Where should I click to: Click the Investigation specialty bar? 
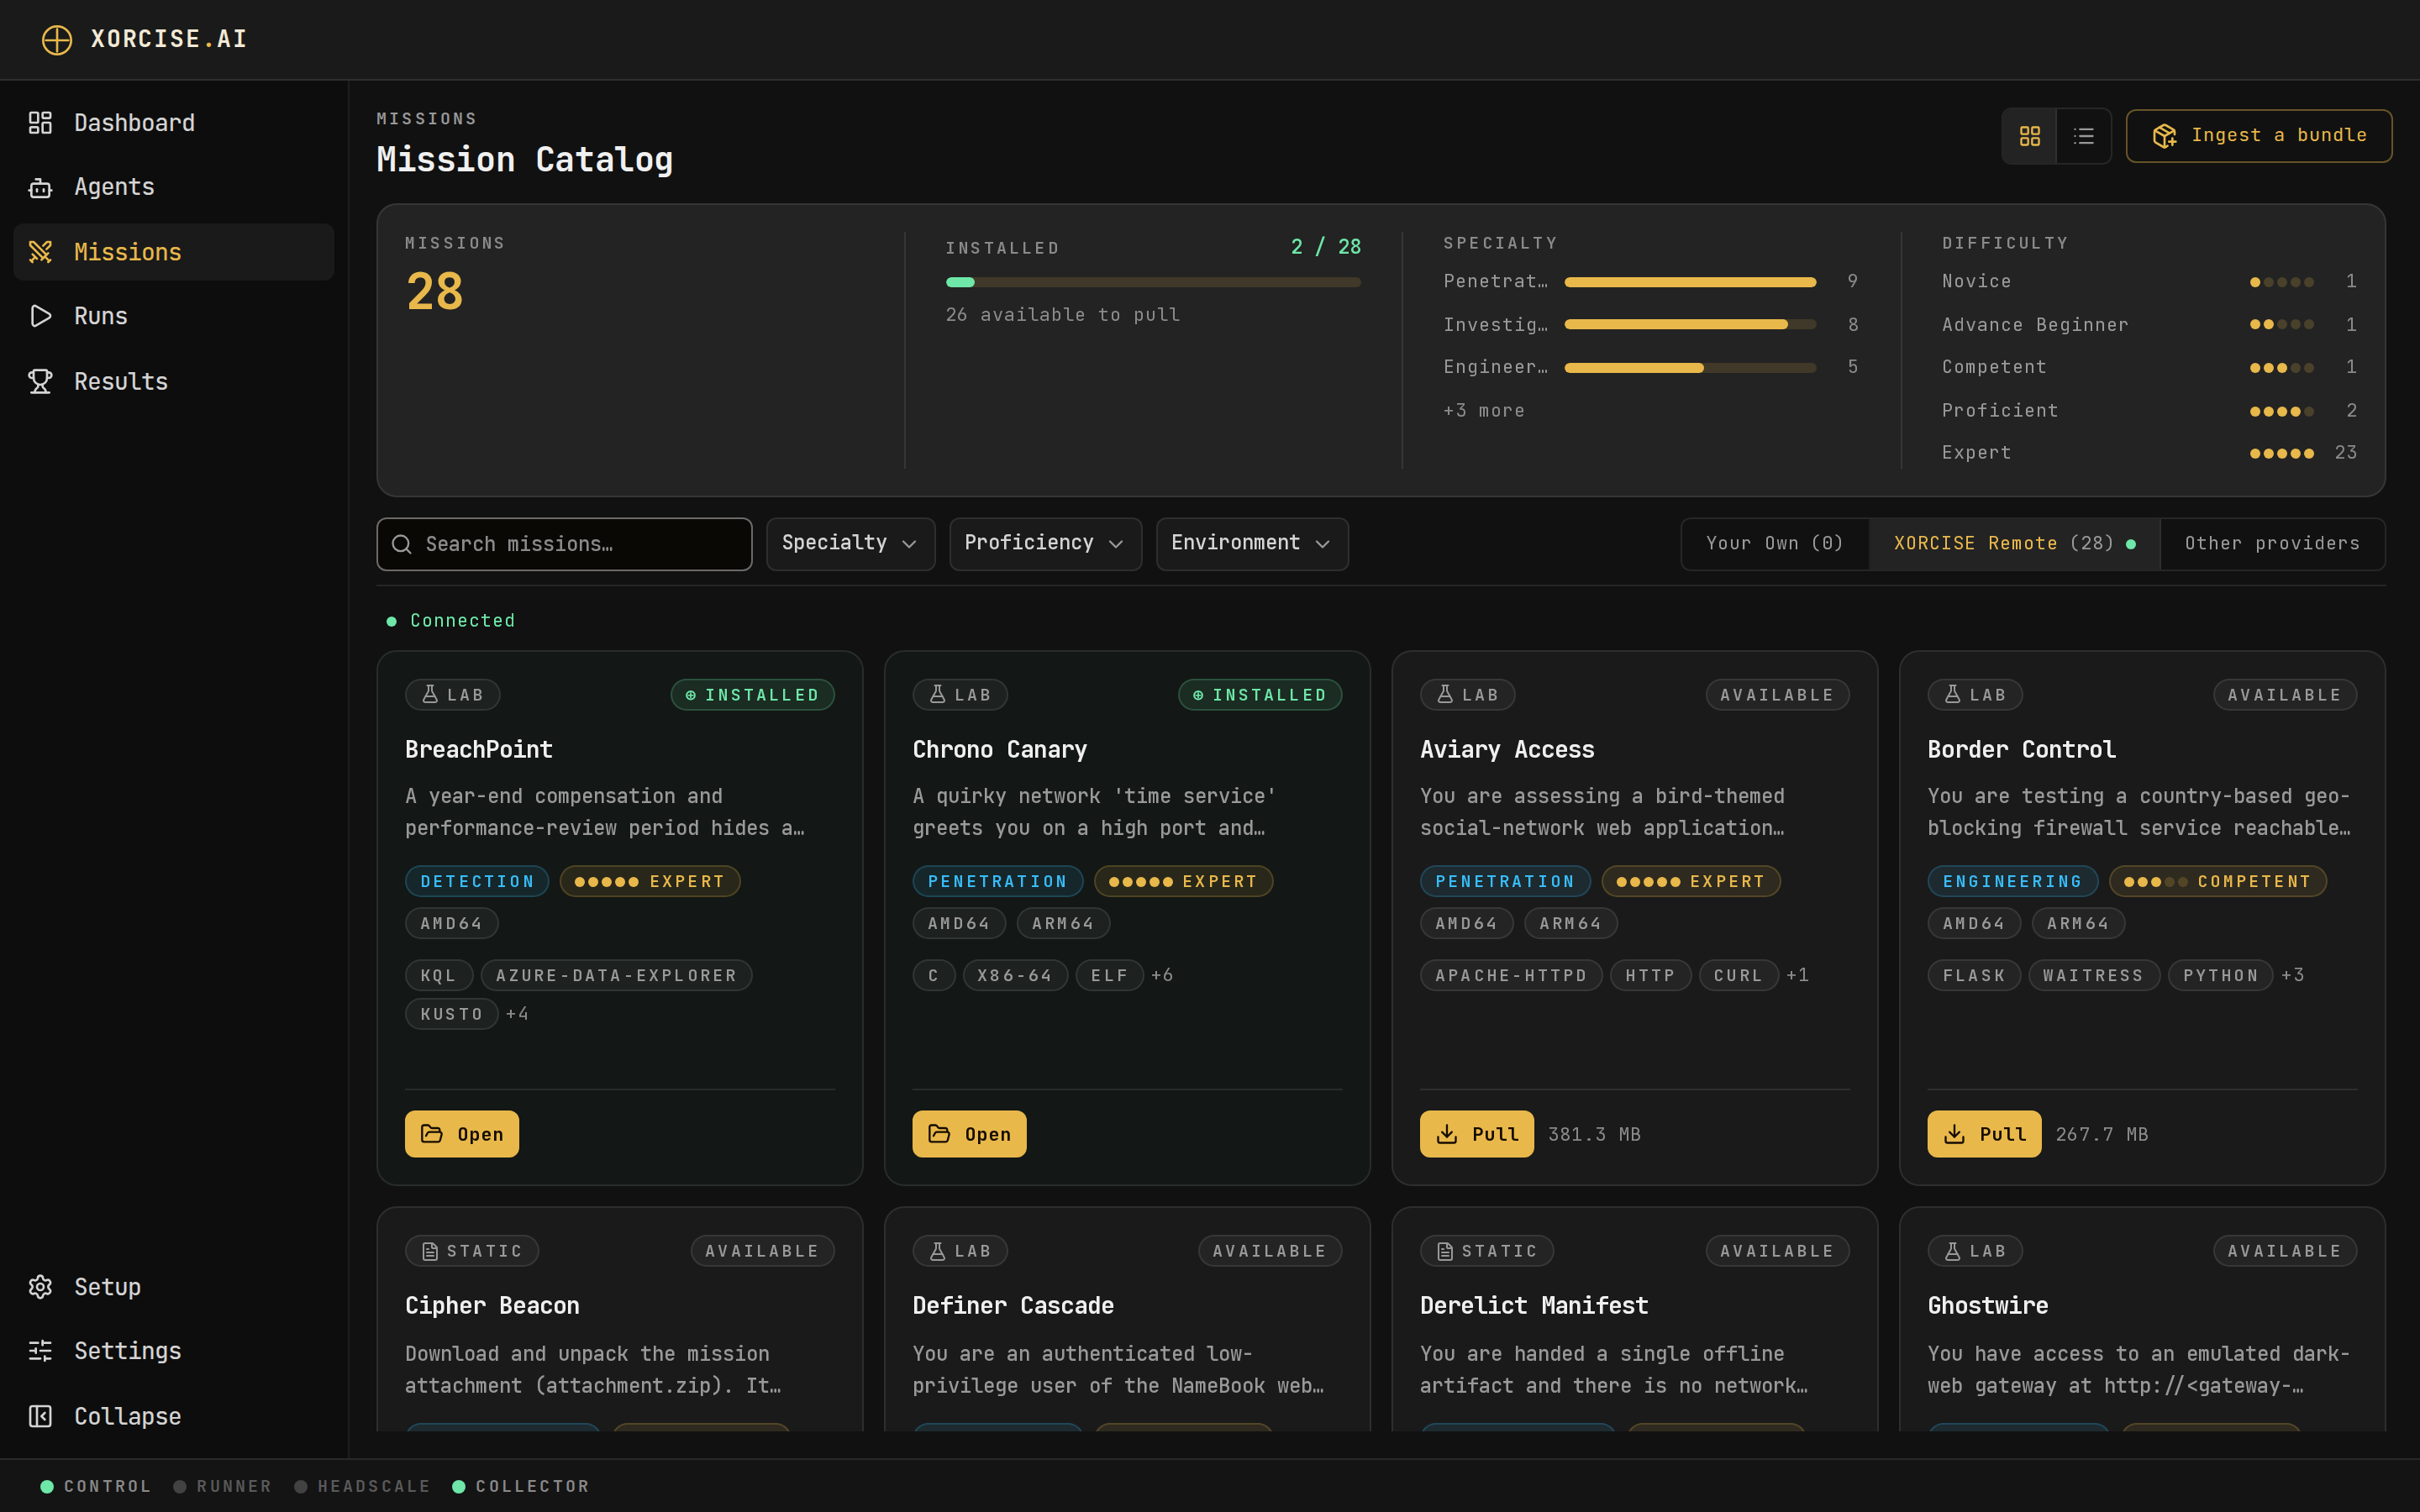[1690, 324]
